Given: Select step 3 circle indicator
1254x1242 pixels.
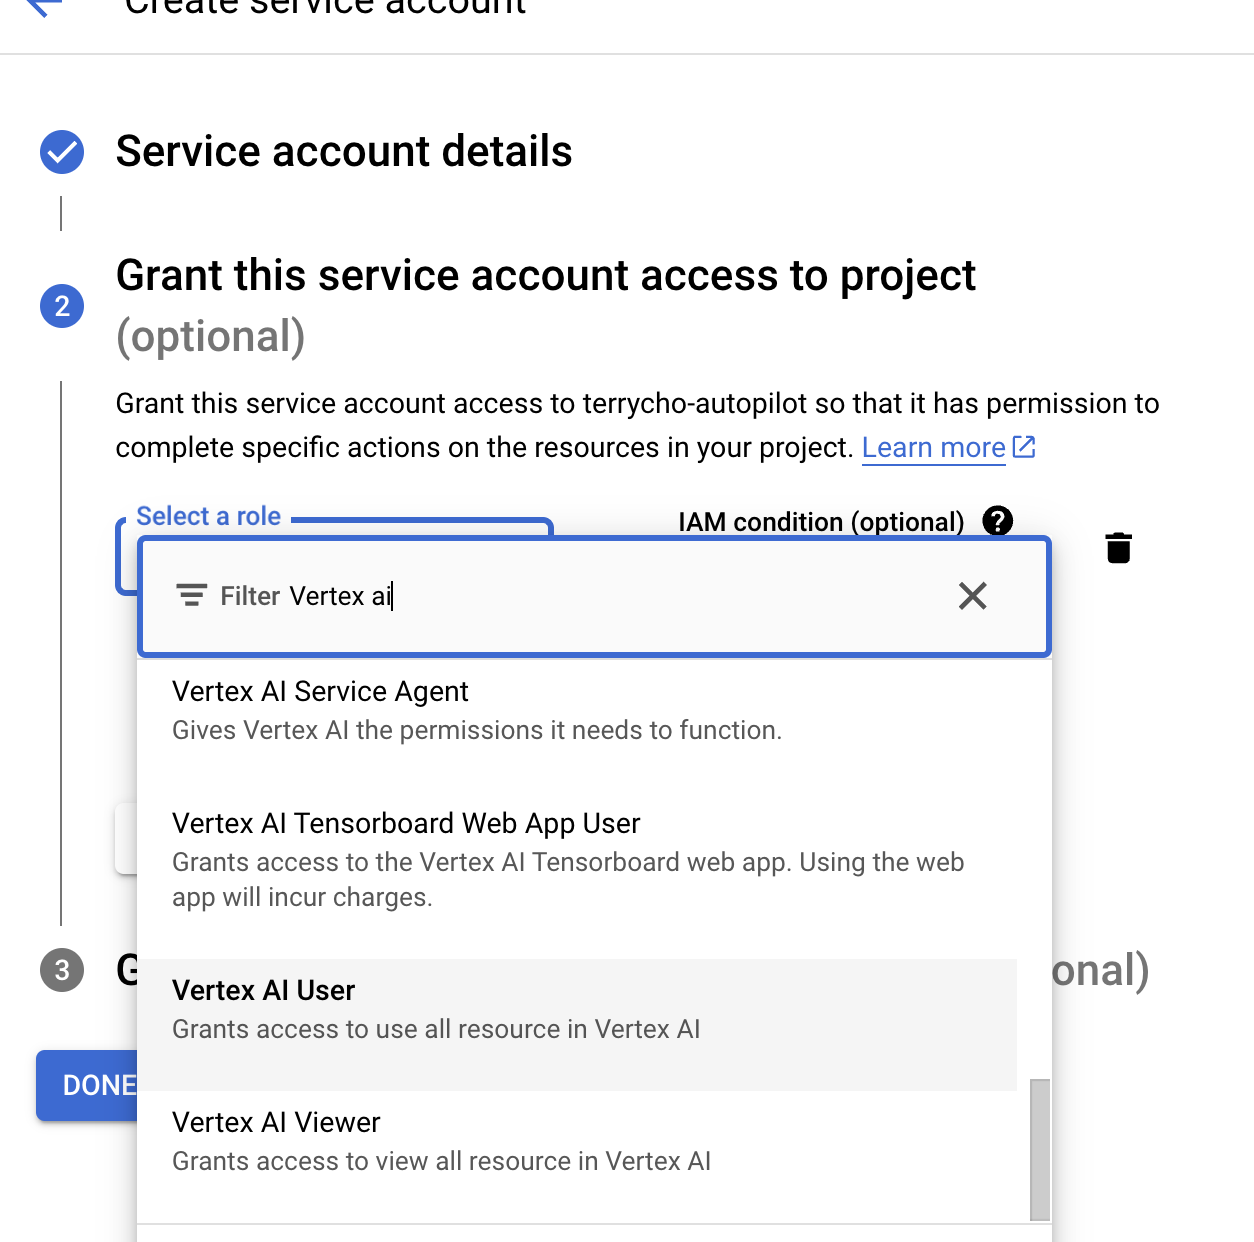Looking at the screenshot, I should click(x=62, y=970).
